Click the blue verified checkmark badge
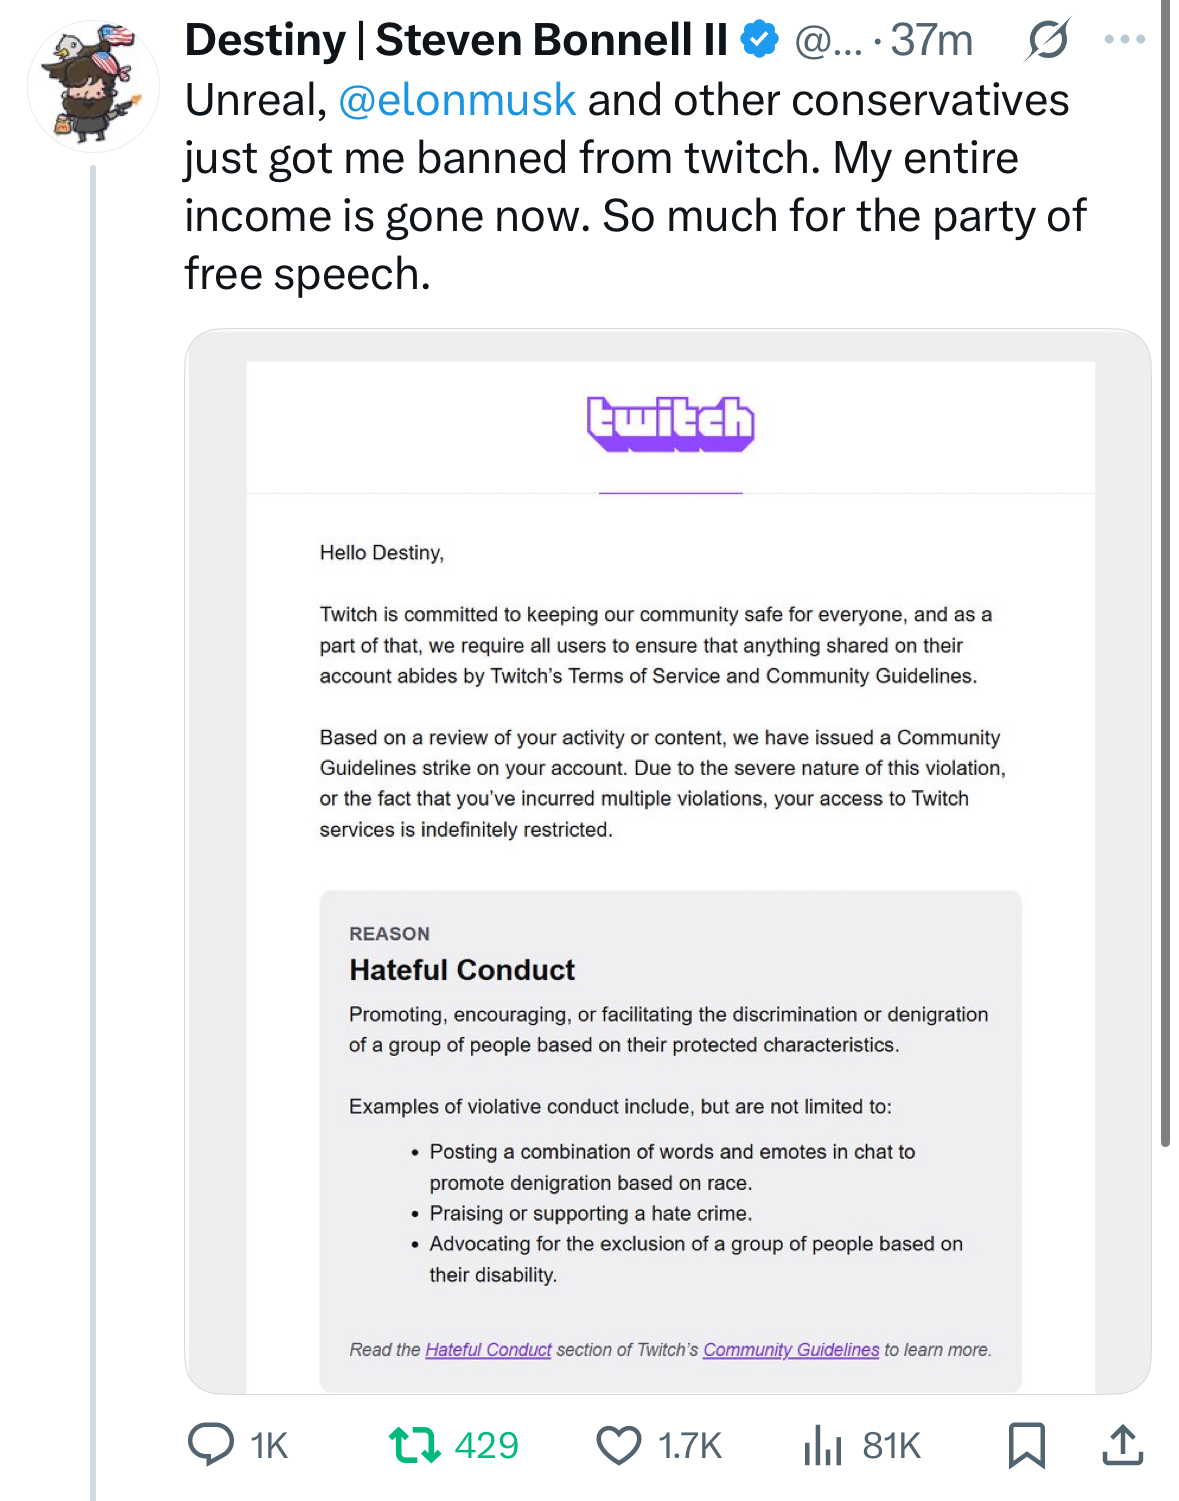 click(x=759, y=40)
